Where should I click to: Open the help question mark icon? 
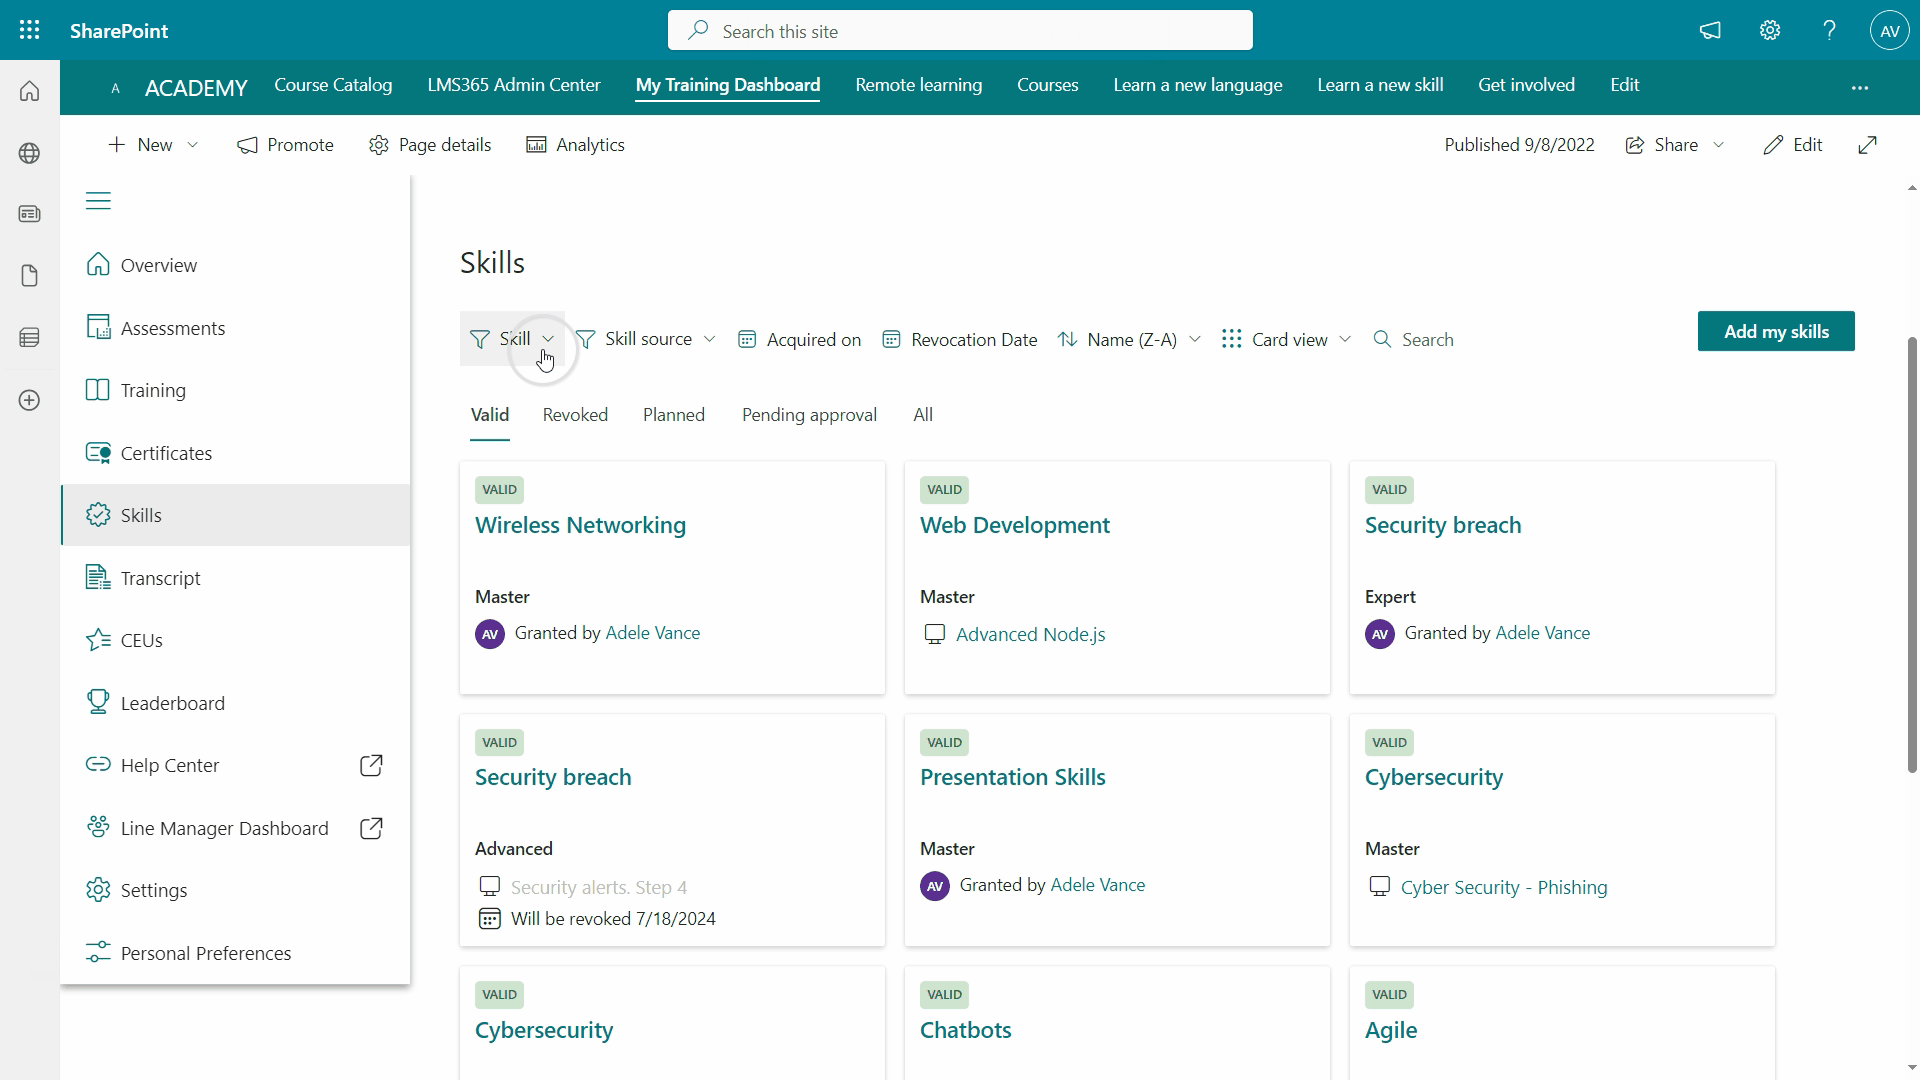(1829, 30)
